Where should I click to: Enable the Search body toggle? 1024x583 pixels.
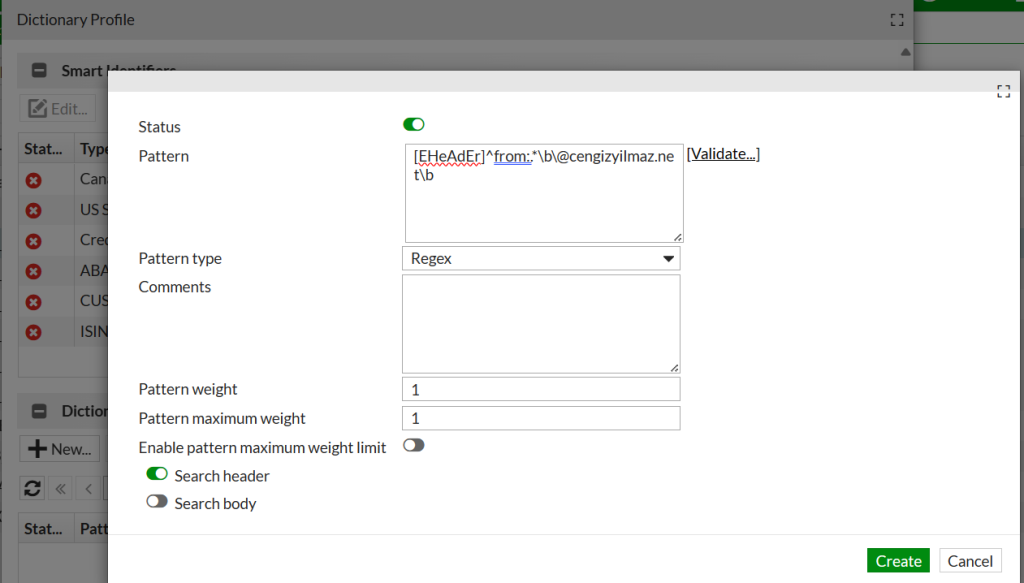point(157,502)
